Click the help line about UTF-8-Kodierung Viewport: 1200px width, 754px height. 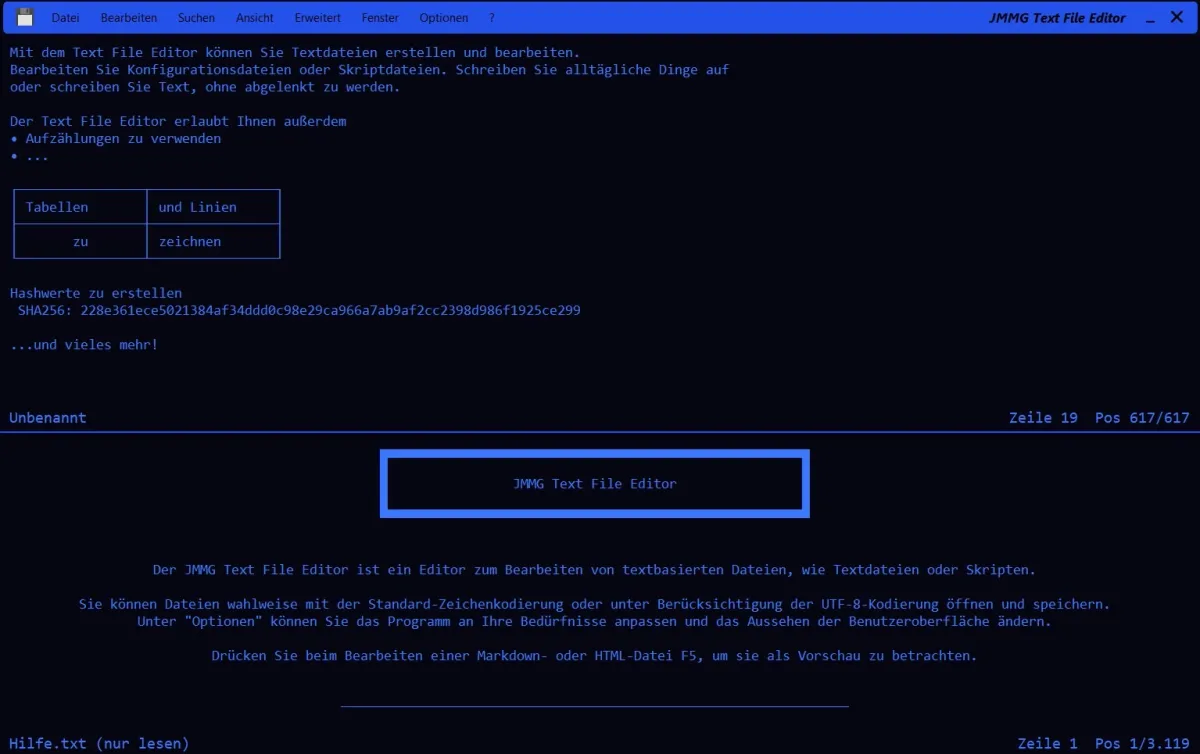click(x=594, y=605)
